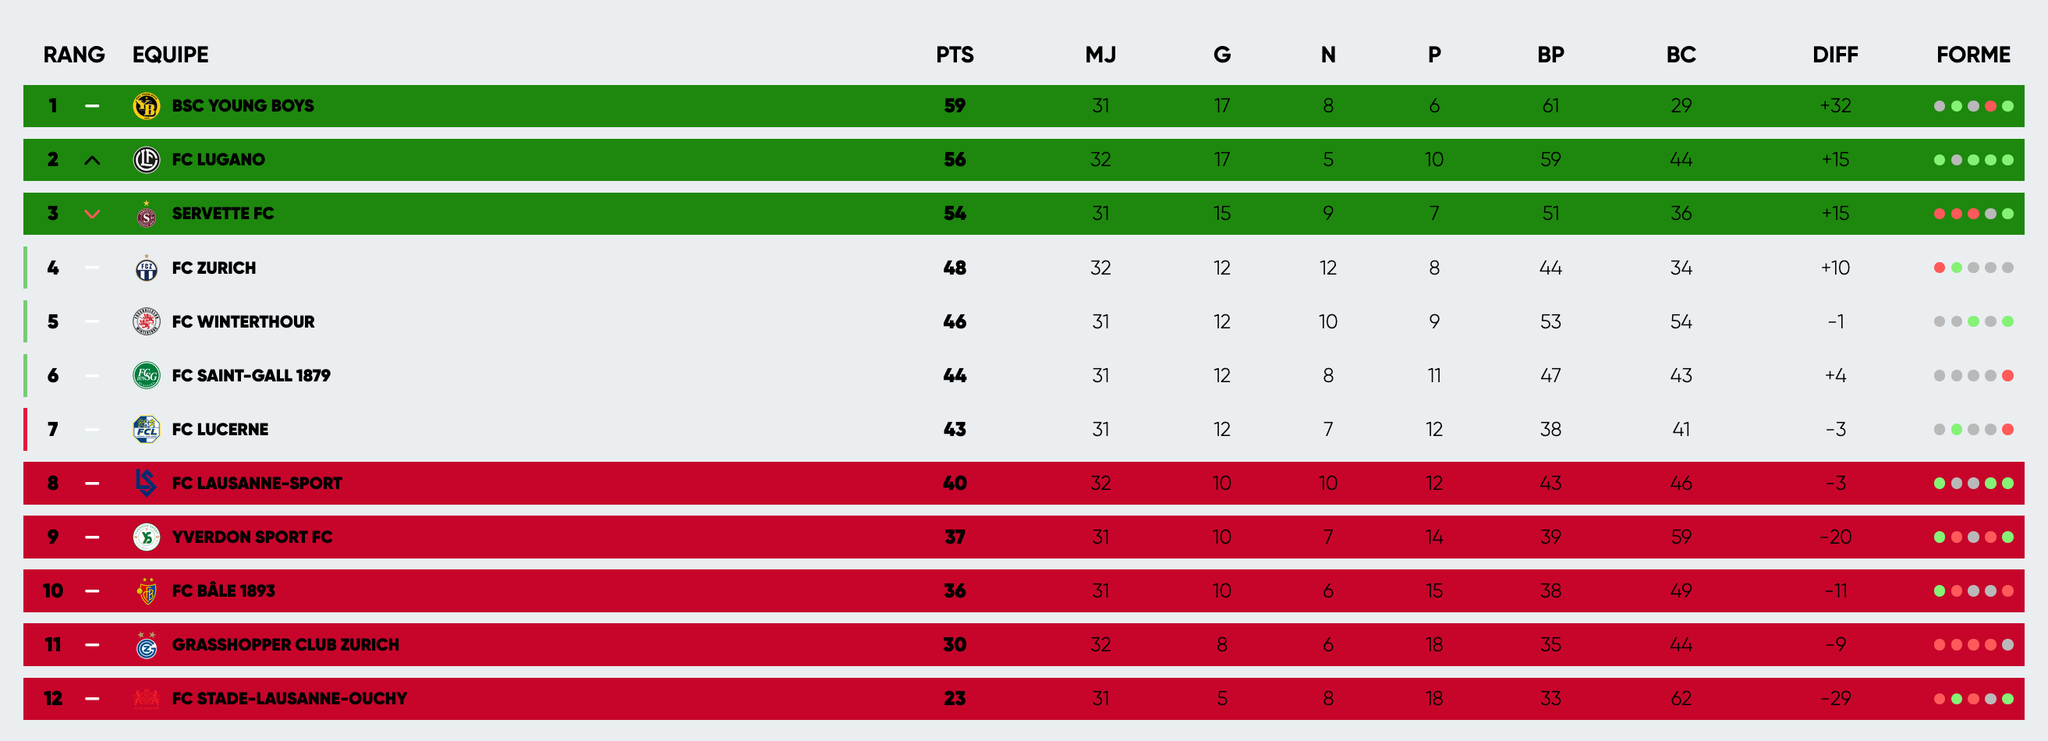Open the Grasshopper Club Zurich team link
This screenshot has width=2048, height=741.
pyautogui.click(x=285, y=645)
